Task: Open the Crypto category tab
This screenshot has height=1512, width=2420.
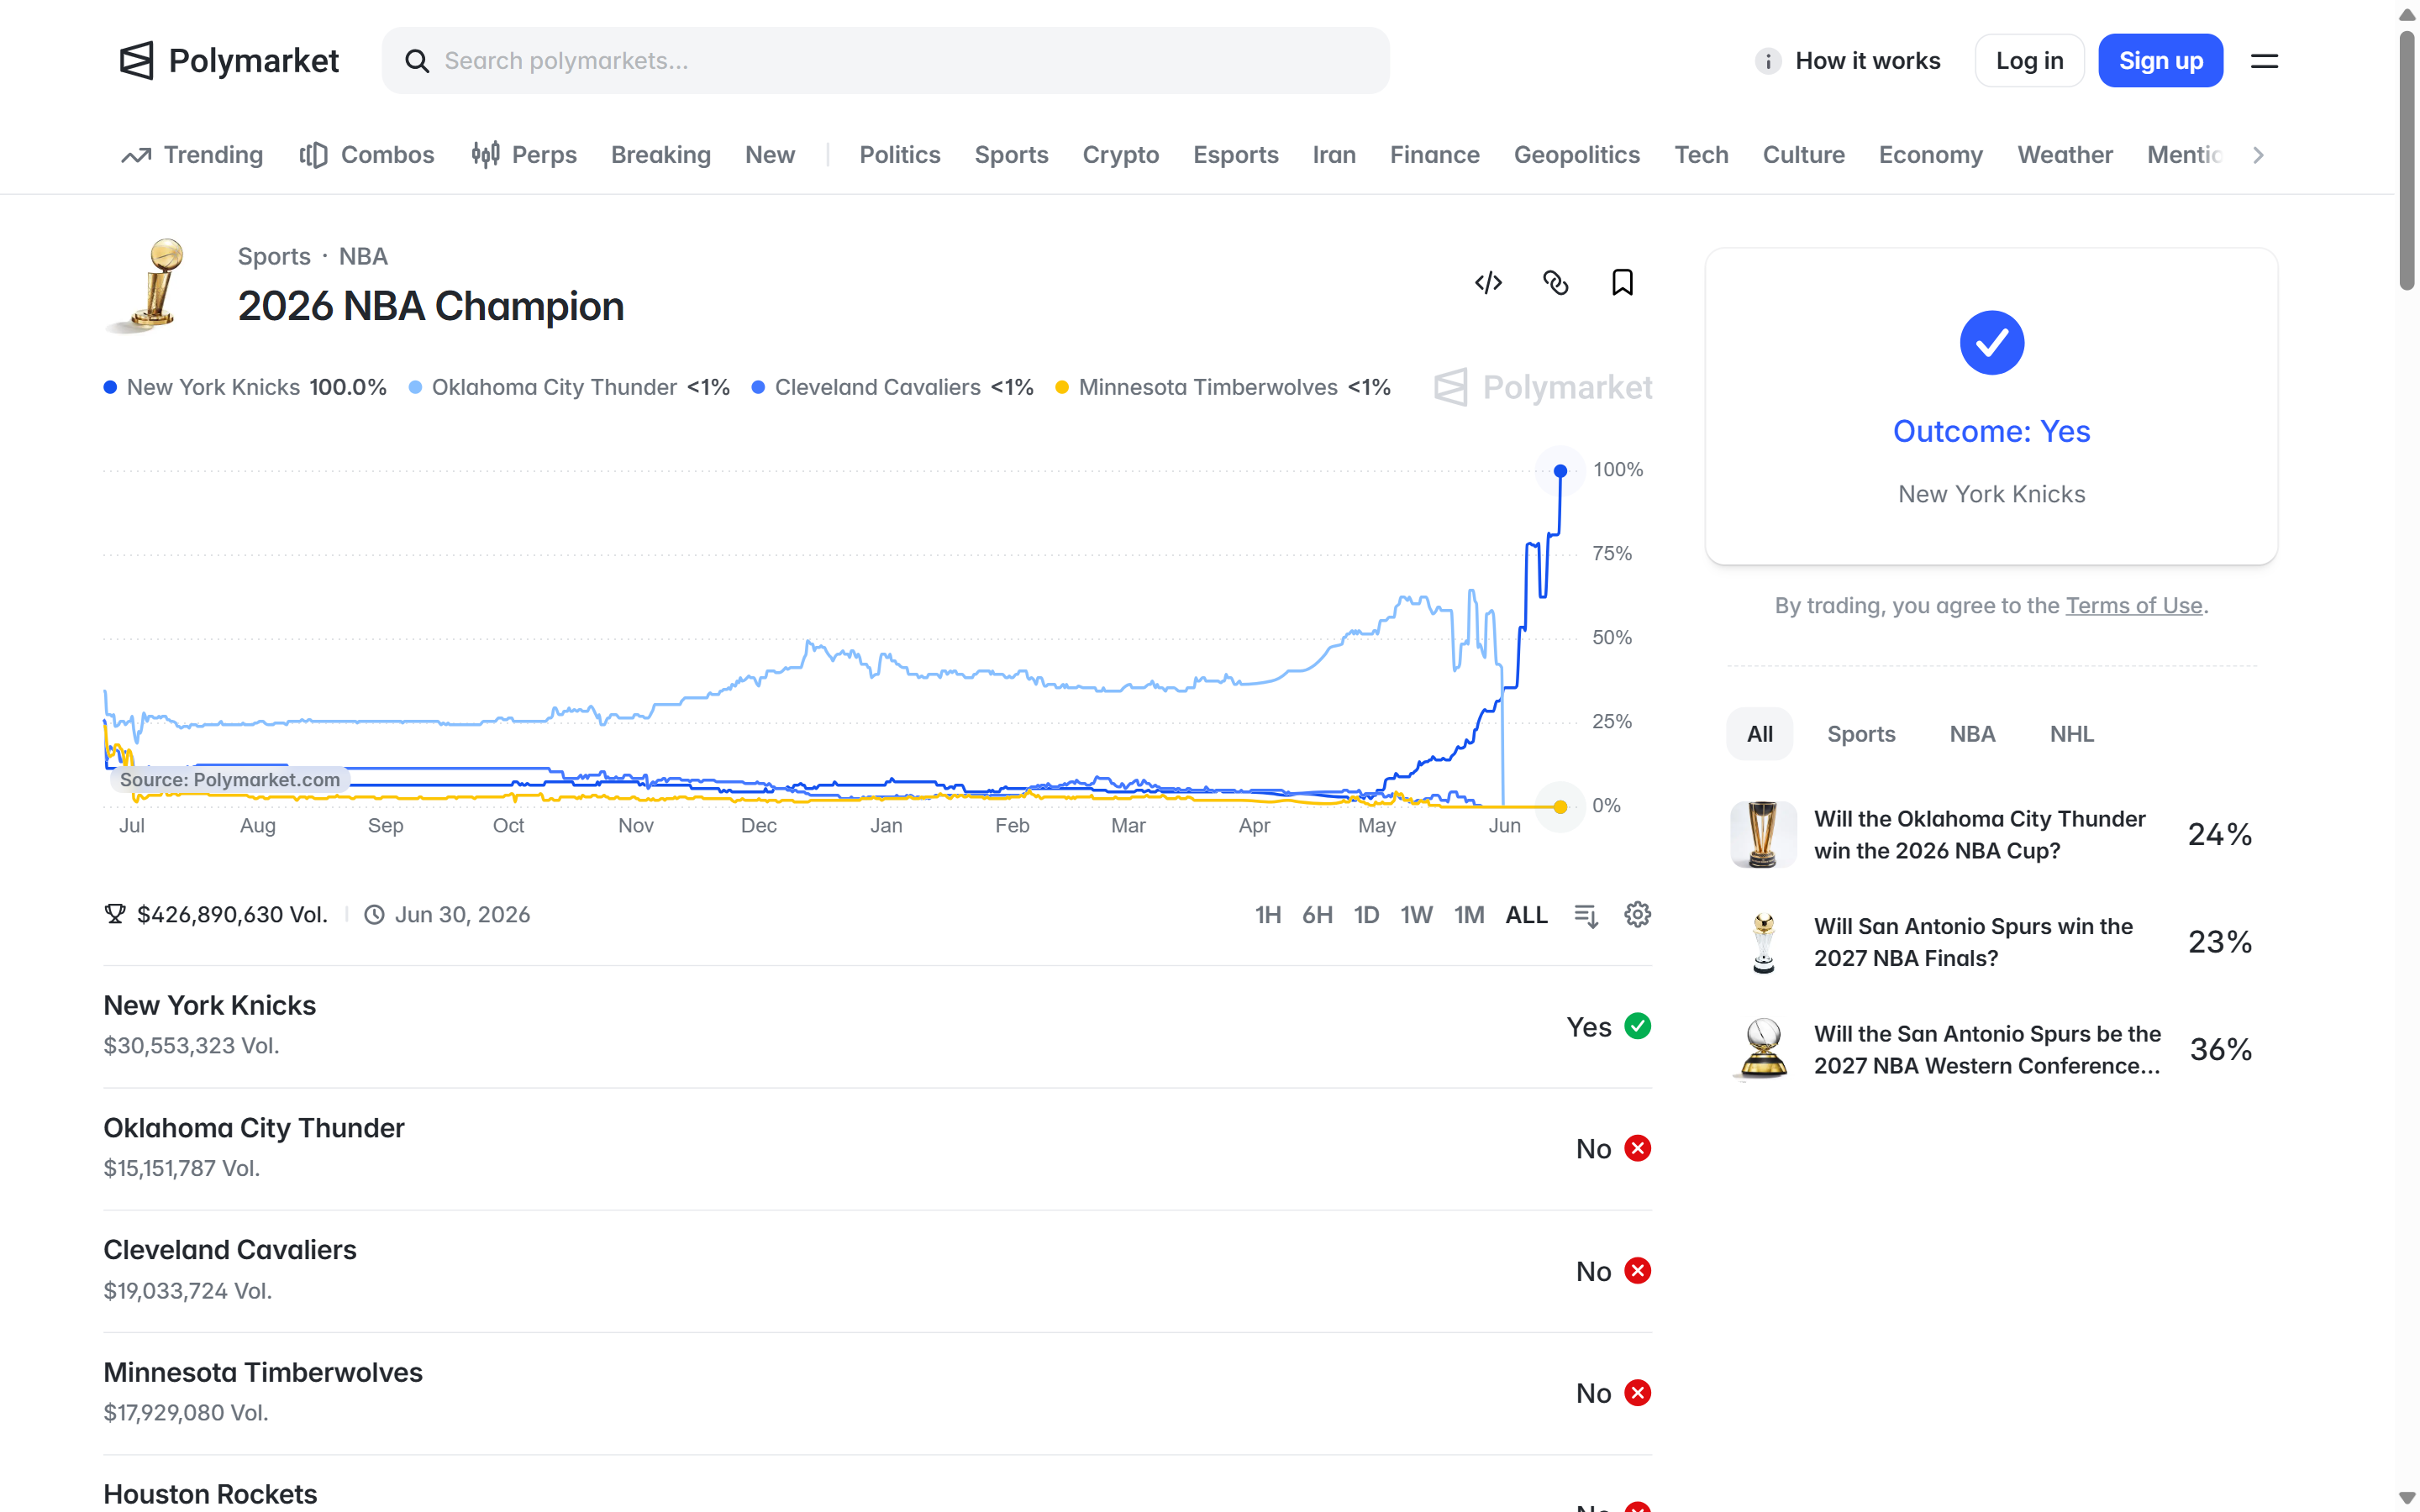Action: [x=1120, y=155]
